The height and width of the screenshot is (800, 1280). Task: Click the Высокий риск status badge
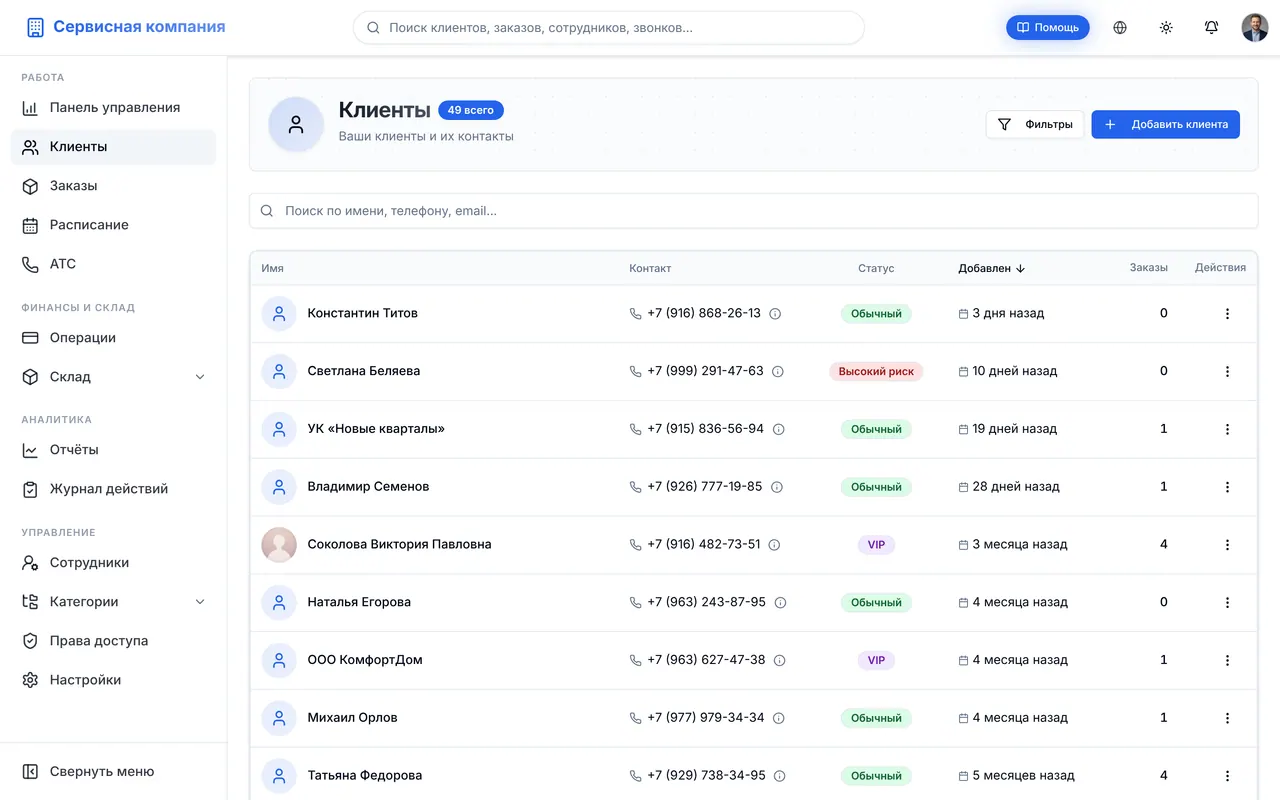point(876,371)
